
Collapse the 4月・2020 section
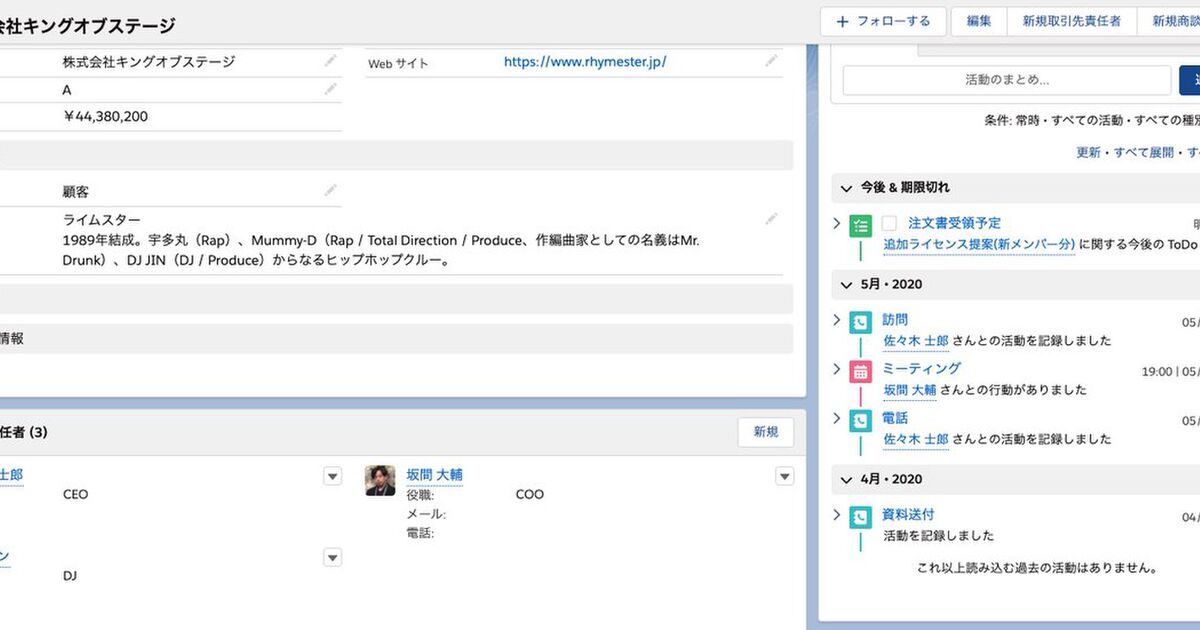coord(846,480)
